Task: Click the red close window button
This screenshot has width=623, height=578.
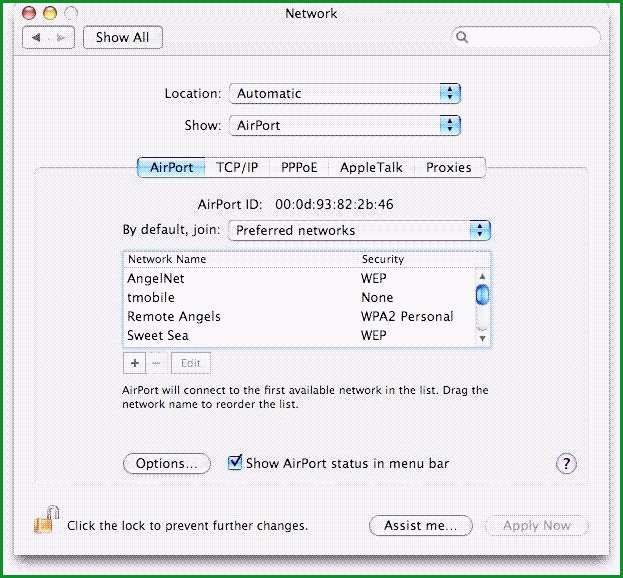Action: 29,13
